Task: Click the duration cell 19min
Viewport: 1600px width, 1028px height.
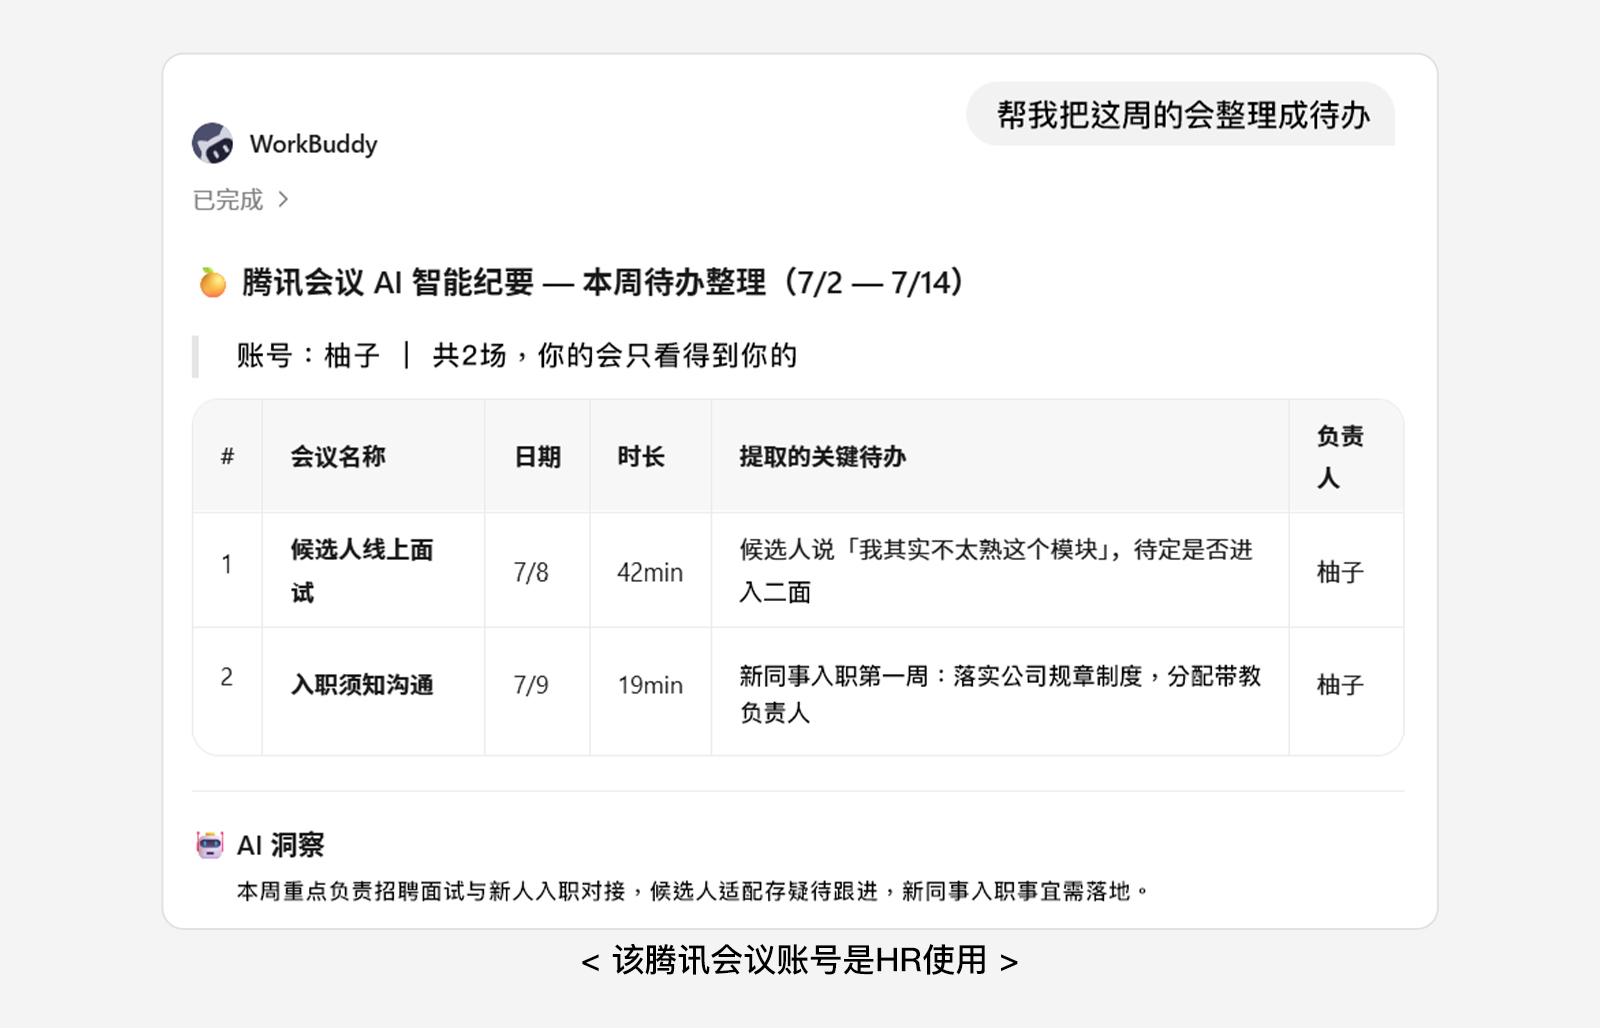Action: 650,685
